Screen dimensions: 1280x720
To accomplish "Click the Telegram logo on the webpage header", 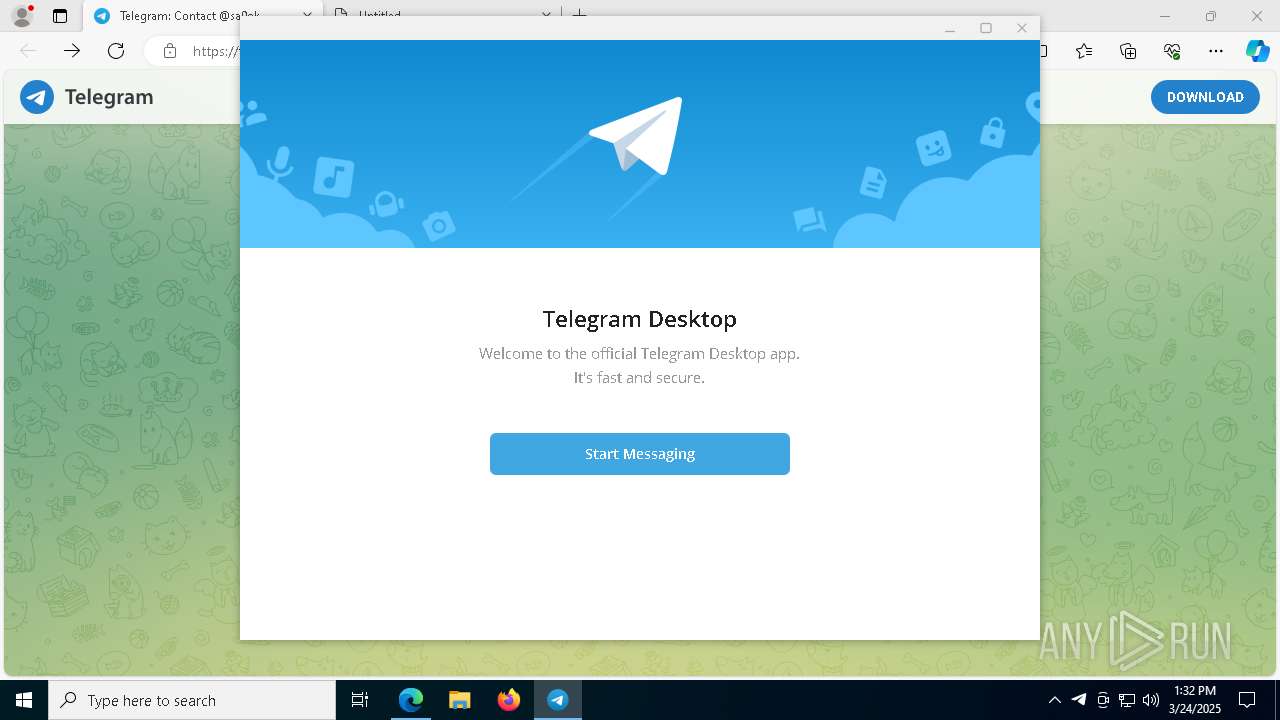I will [x=37, y=97].
